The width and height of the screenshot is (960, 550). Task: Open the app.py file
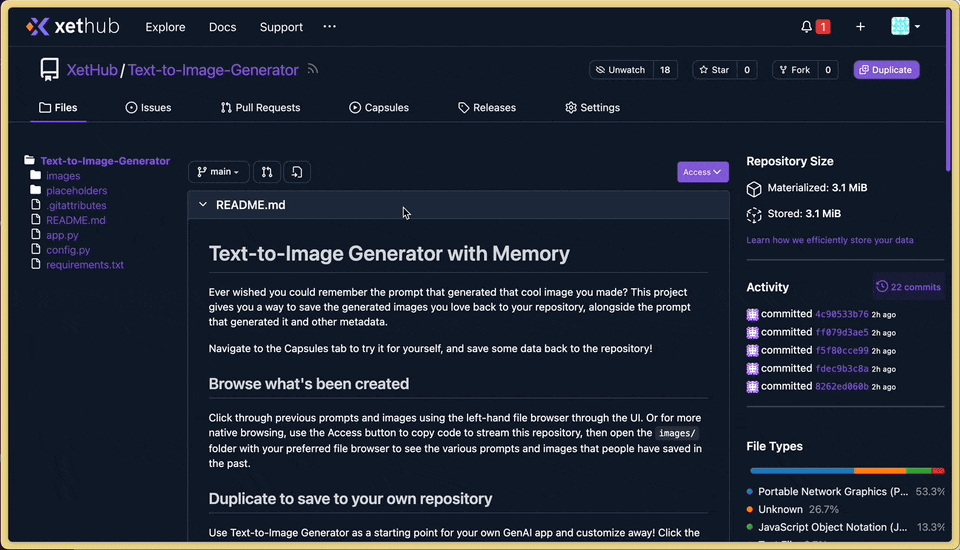(62, 235)
